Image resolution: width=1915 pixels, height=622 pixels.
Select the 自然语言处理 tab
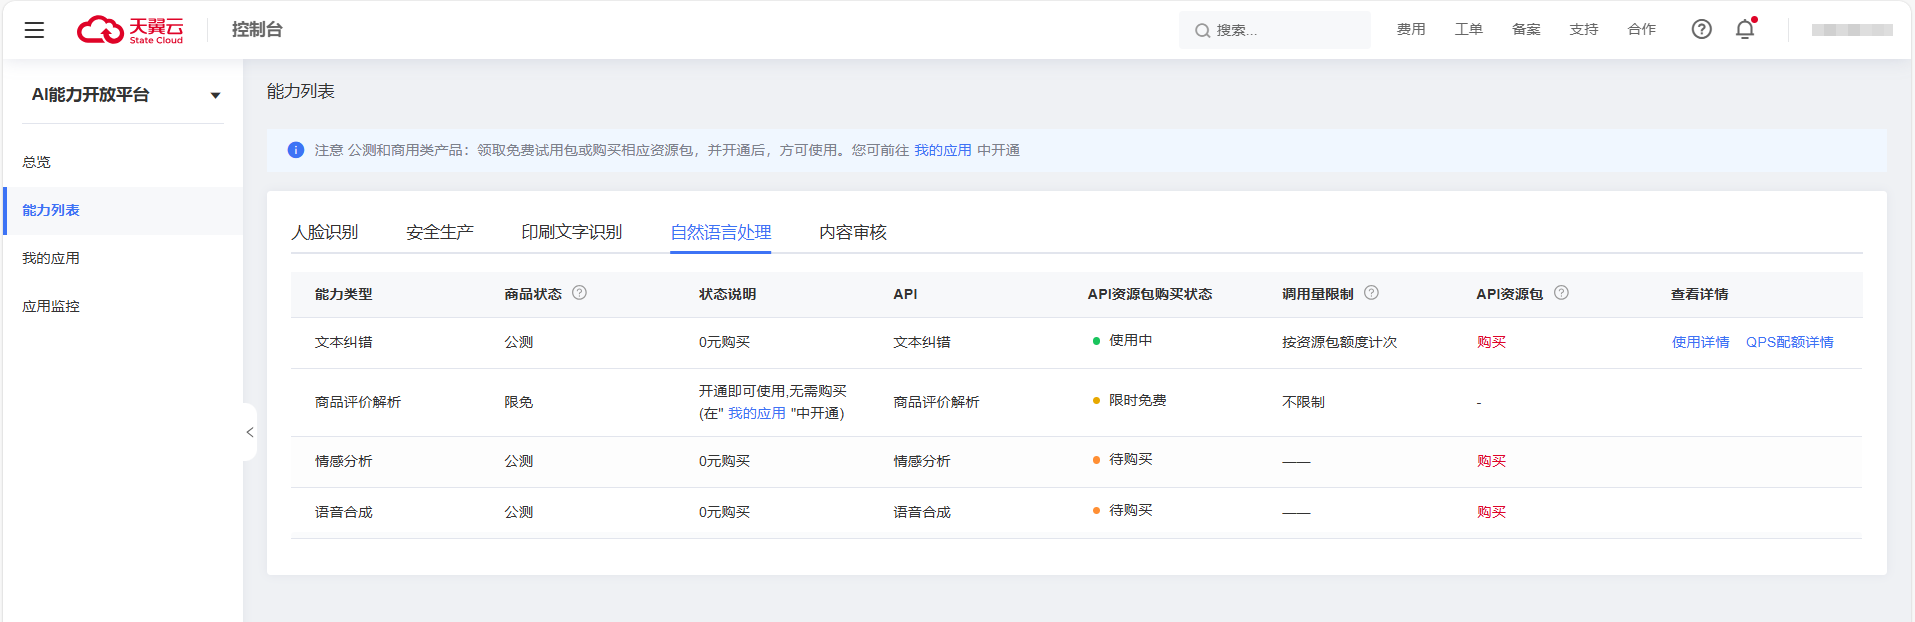pos(720,232)
